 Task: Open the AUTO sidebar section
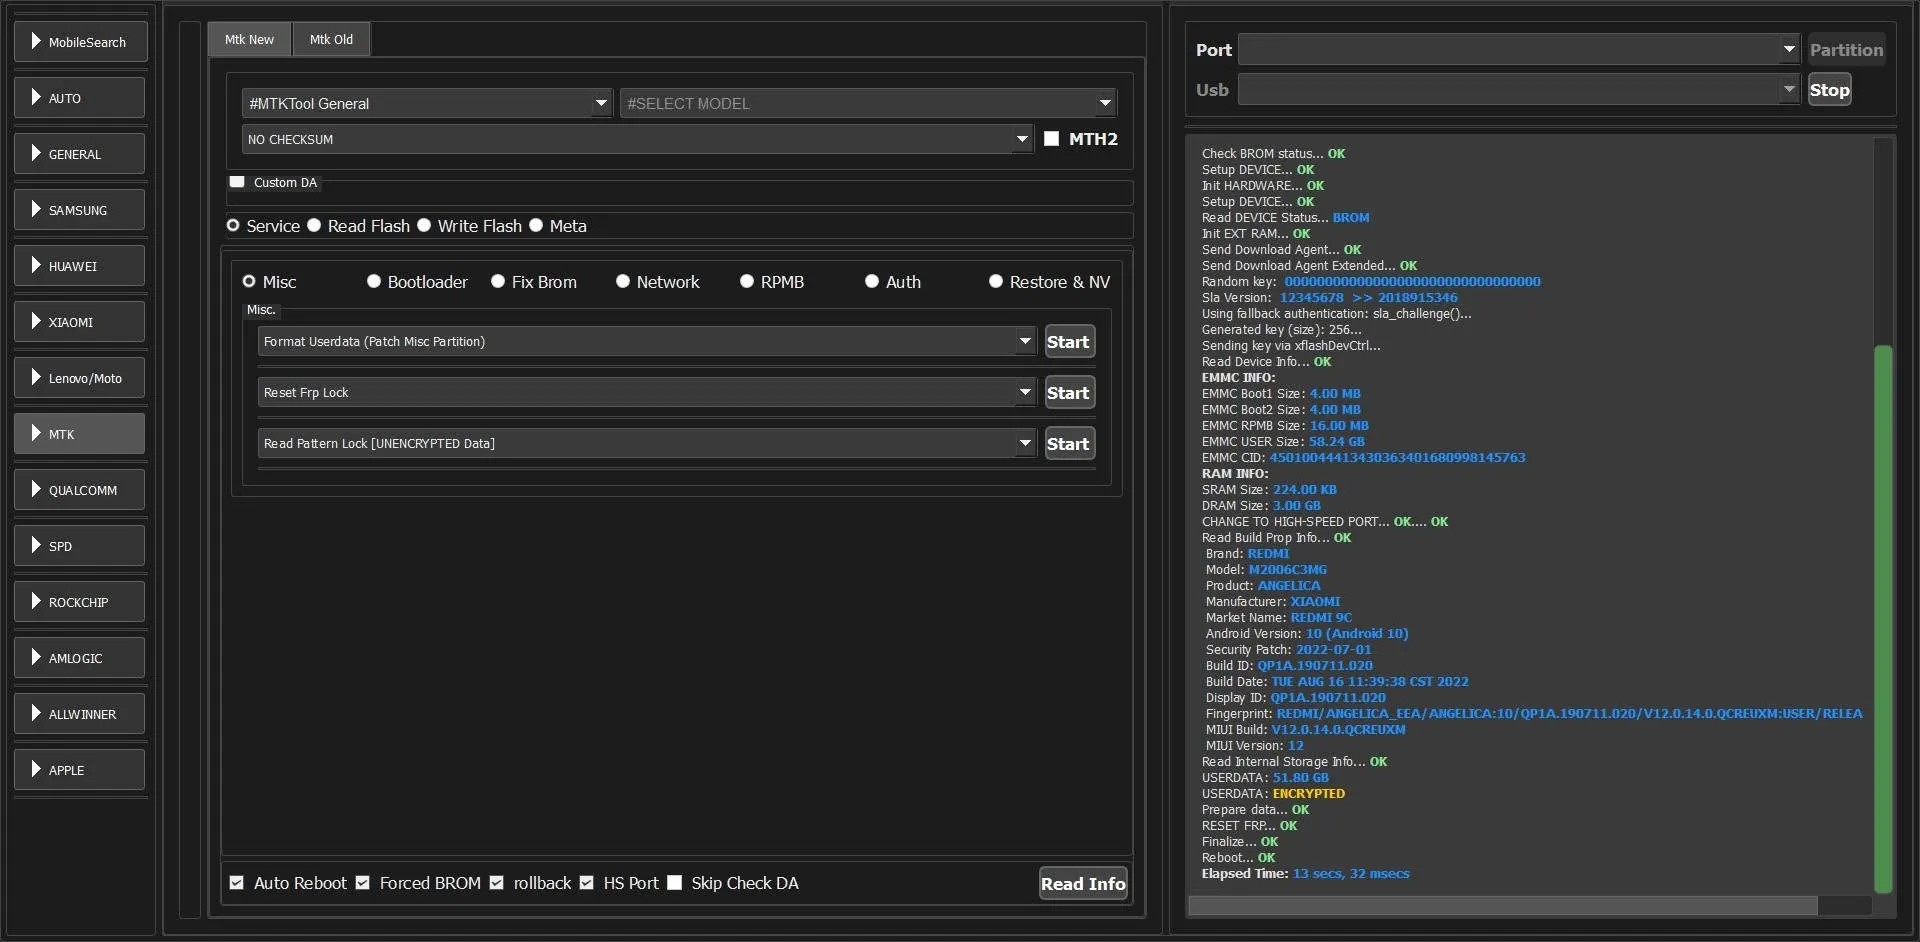[80, 98]
